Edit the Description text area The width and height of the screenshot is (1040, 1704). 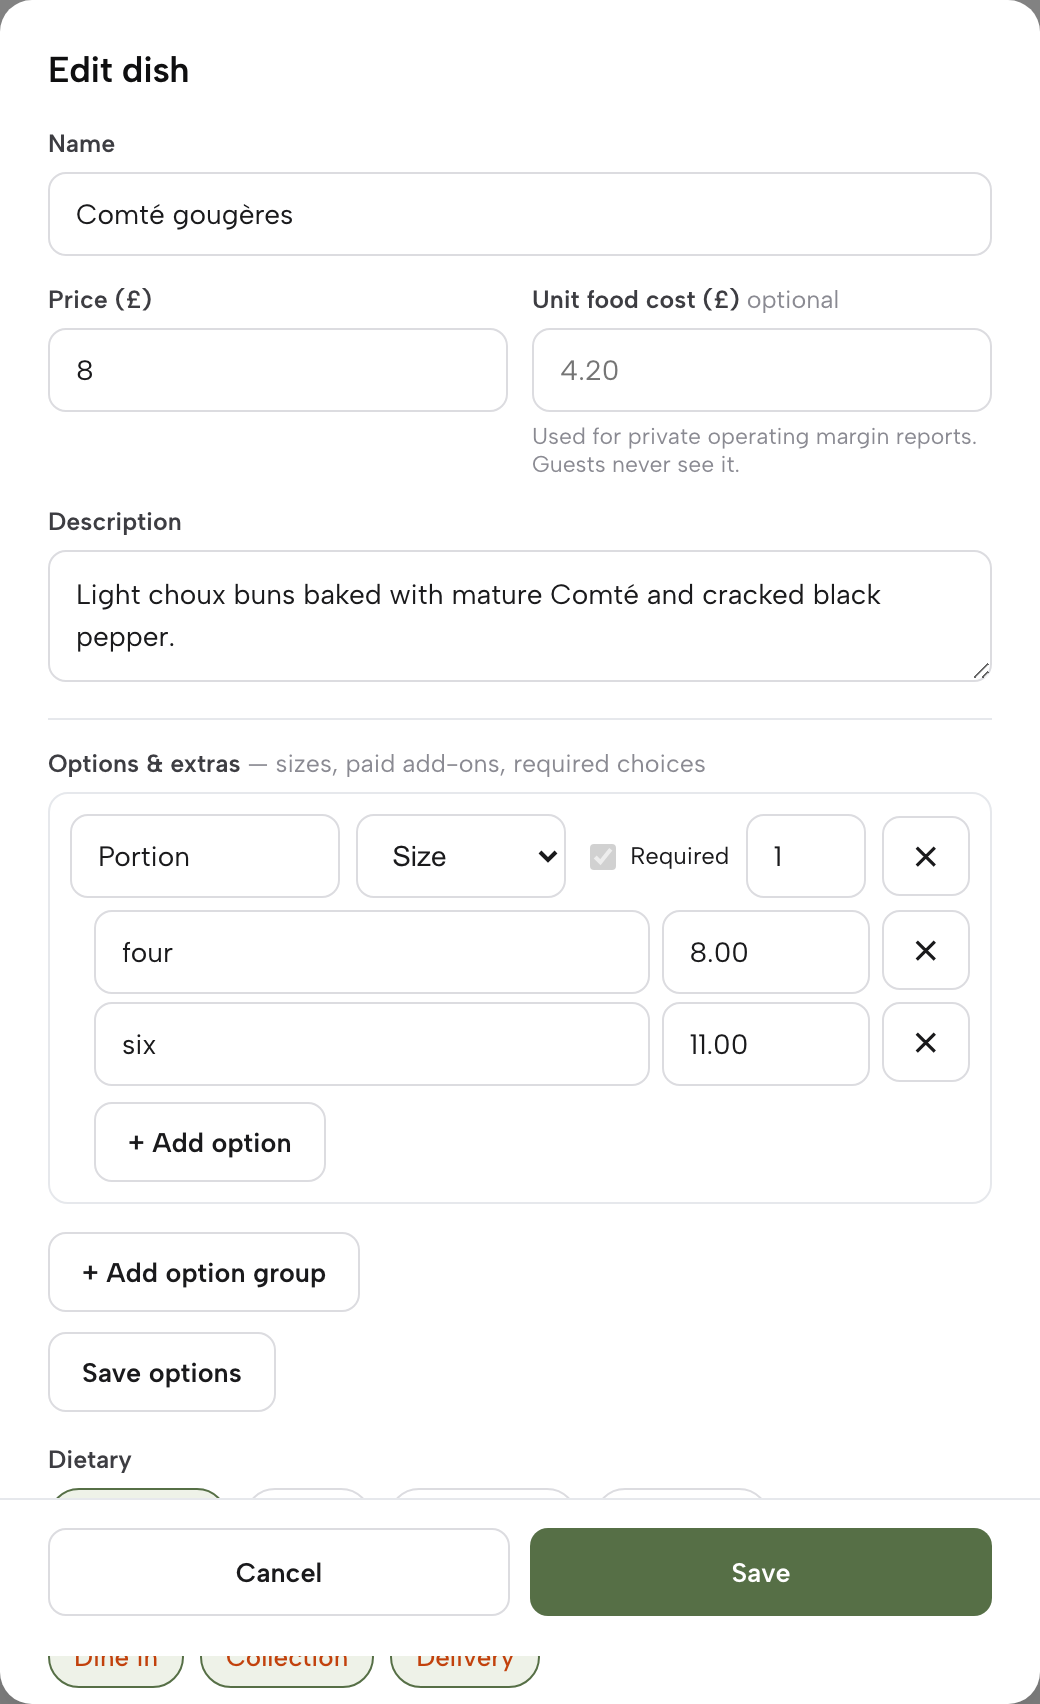(x=520, y=616)
